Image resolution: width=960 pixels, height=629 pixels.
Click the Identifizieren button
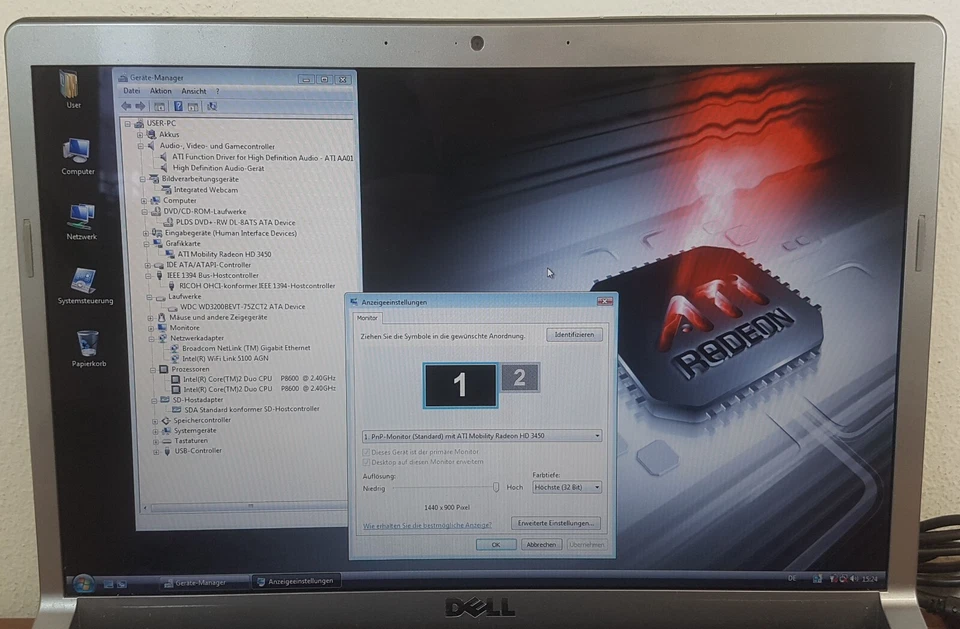573,335
